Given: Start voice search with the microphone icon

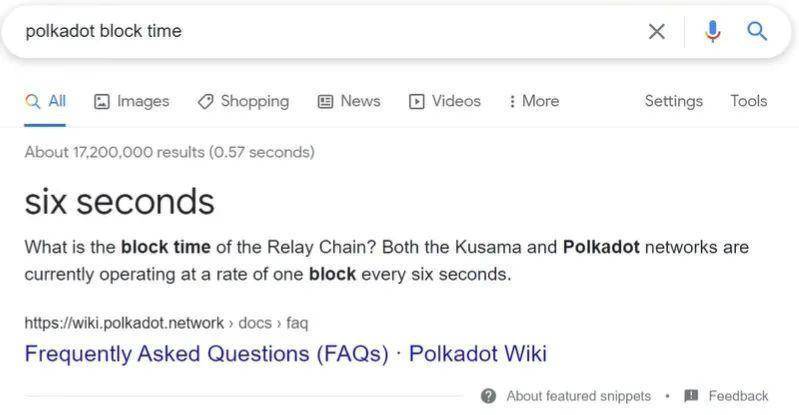Looking at the screenshot, I should (712, 32).
